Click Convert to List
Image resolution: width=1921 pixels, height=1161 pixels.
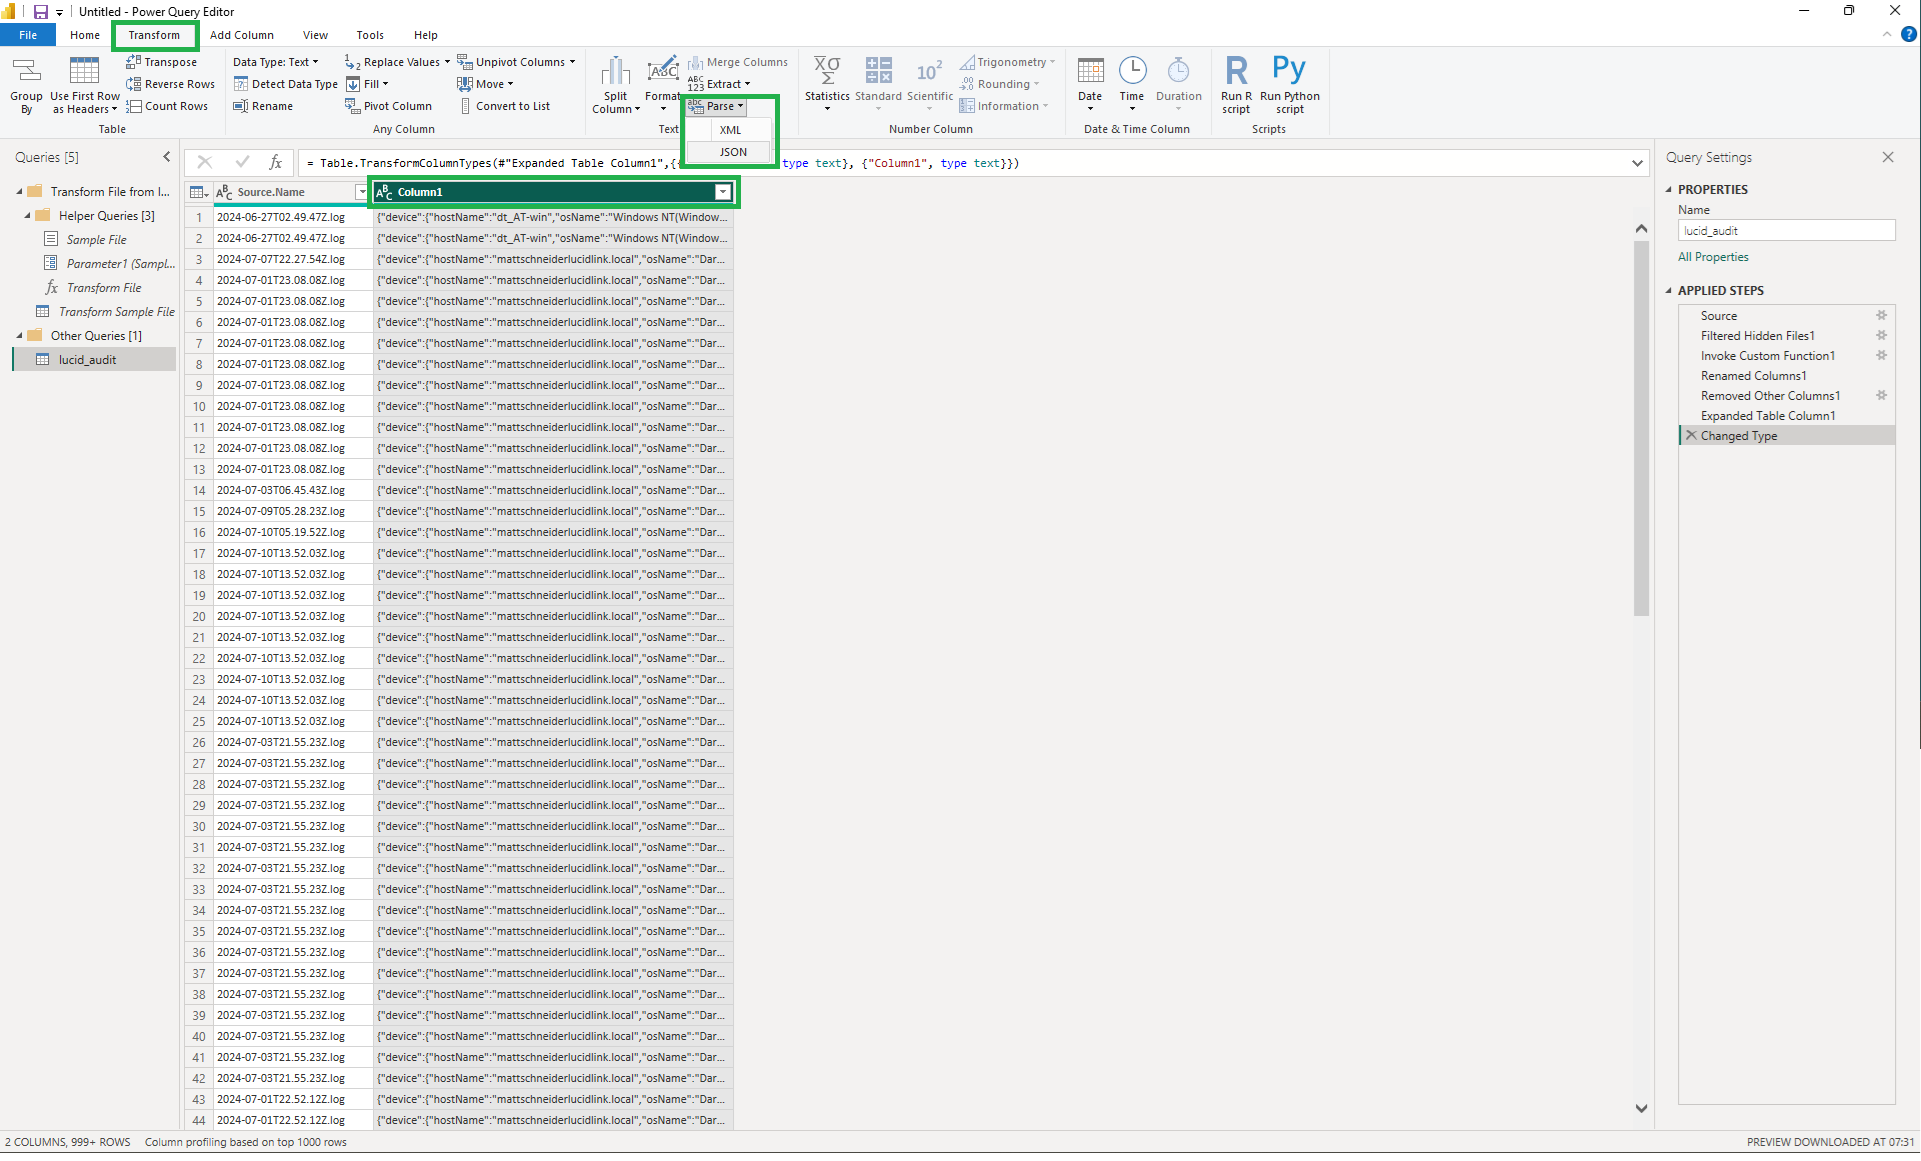(x=504, y=106)
